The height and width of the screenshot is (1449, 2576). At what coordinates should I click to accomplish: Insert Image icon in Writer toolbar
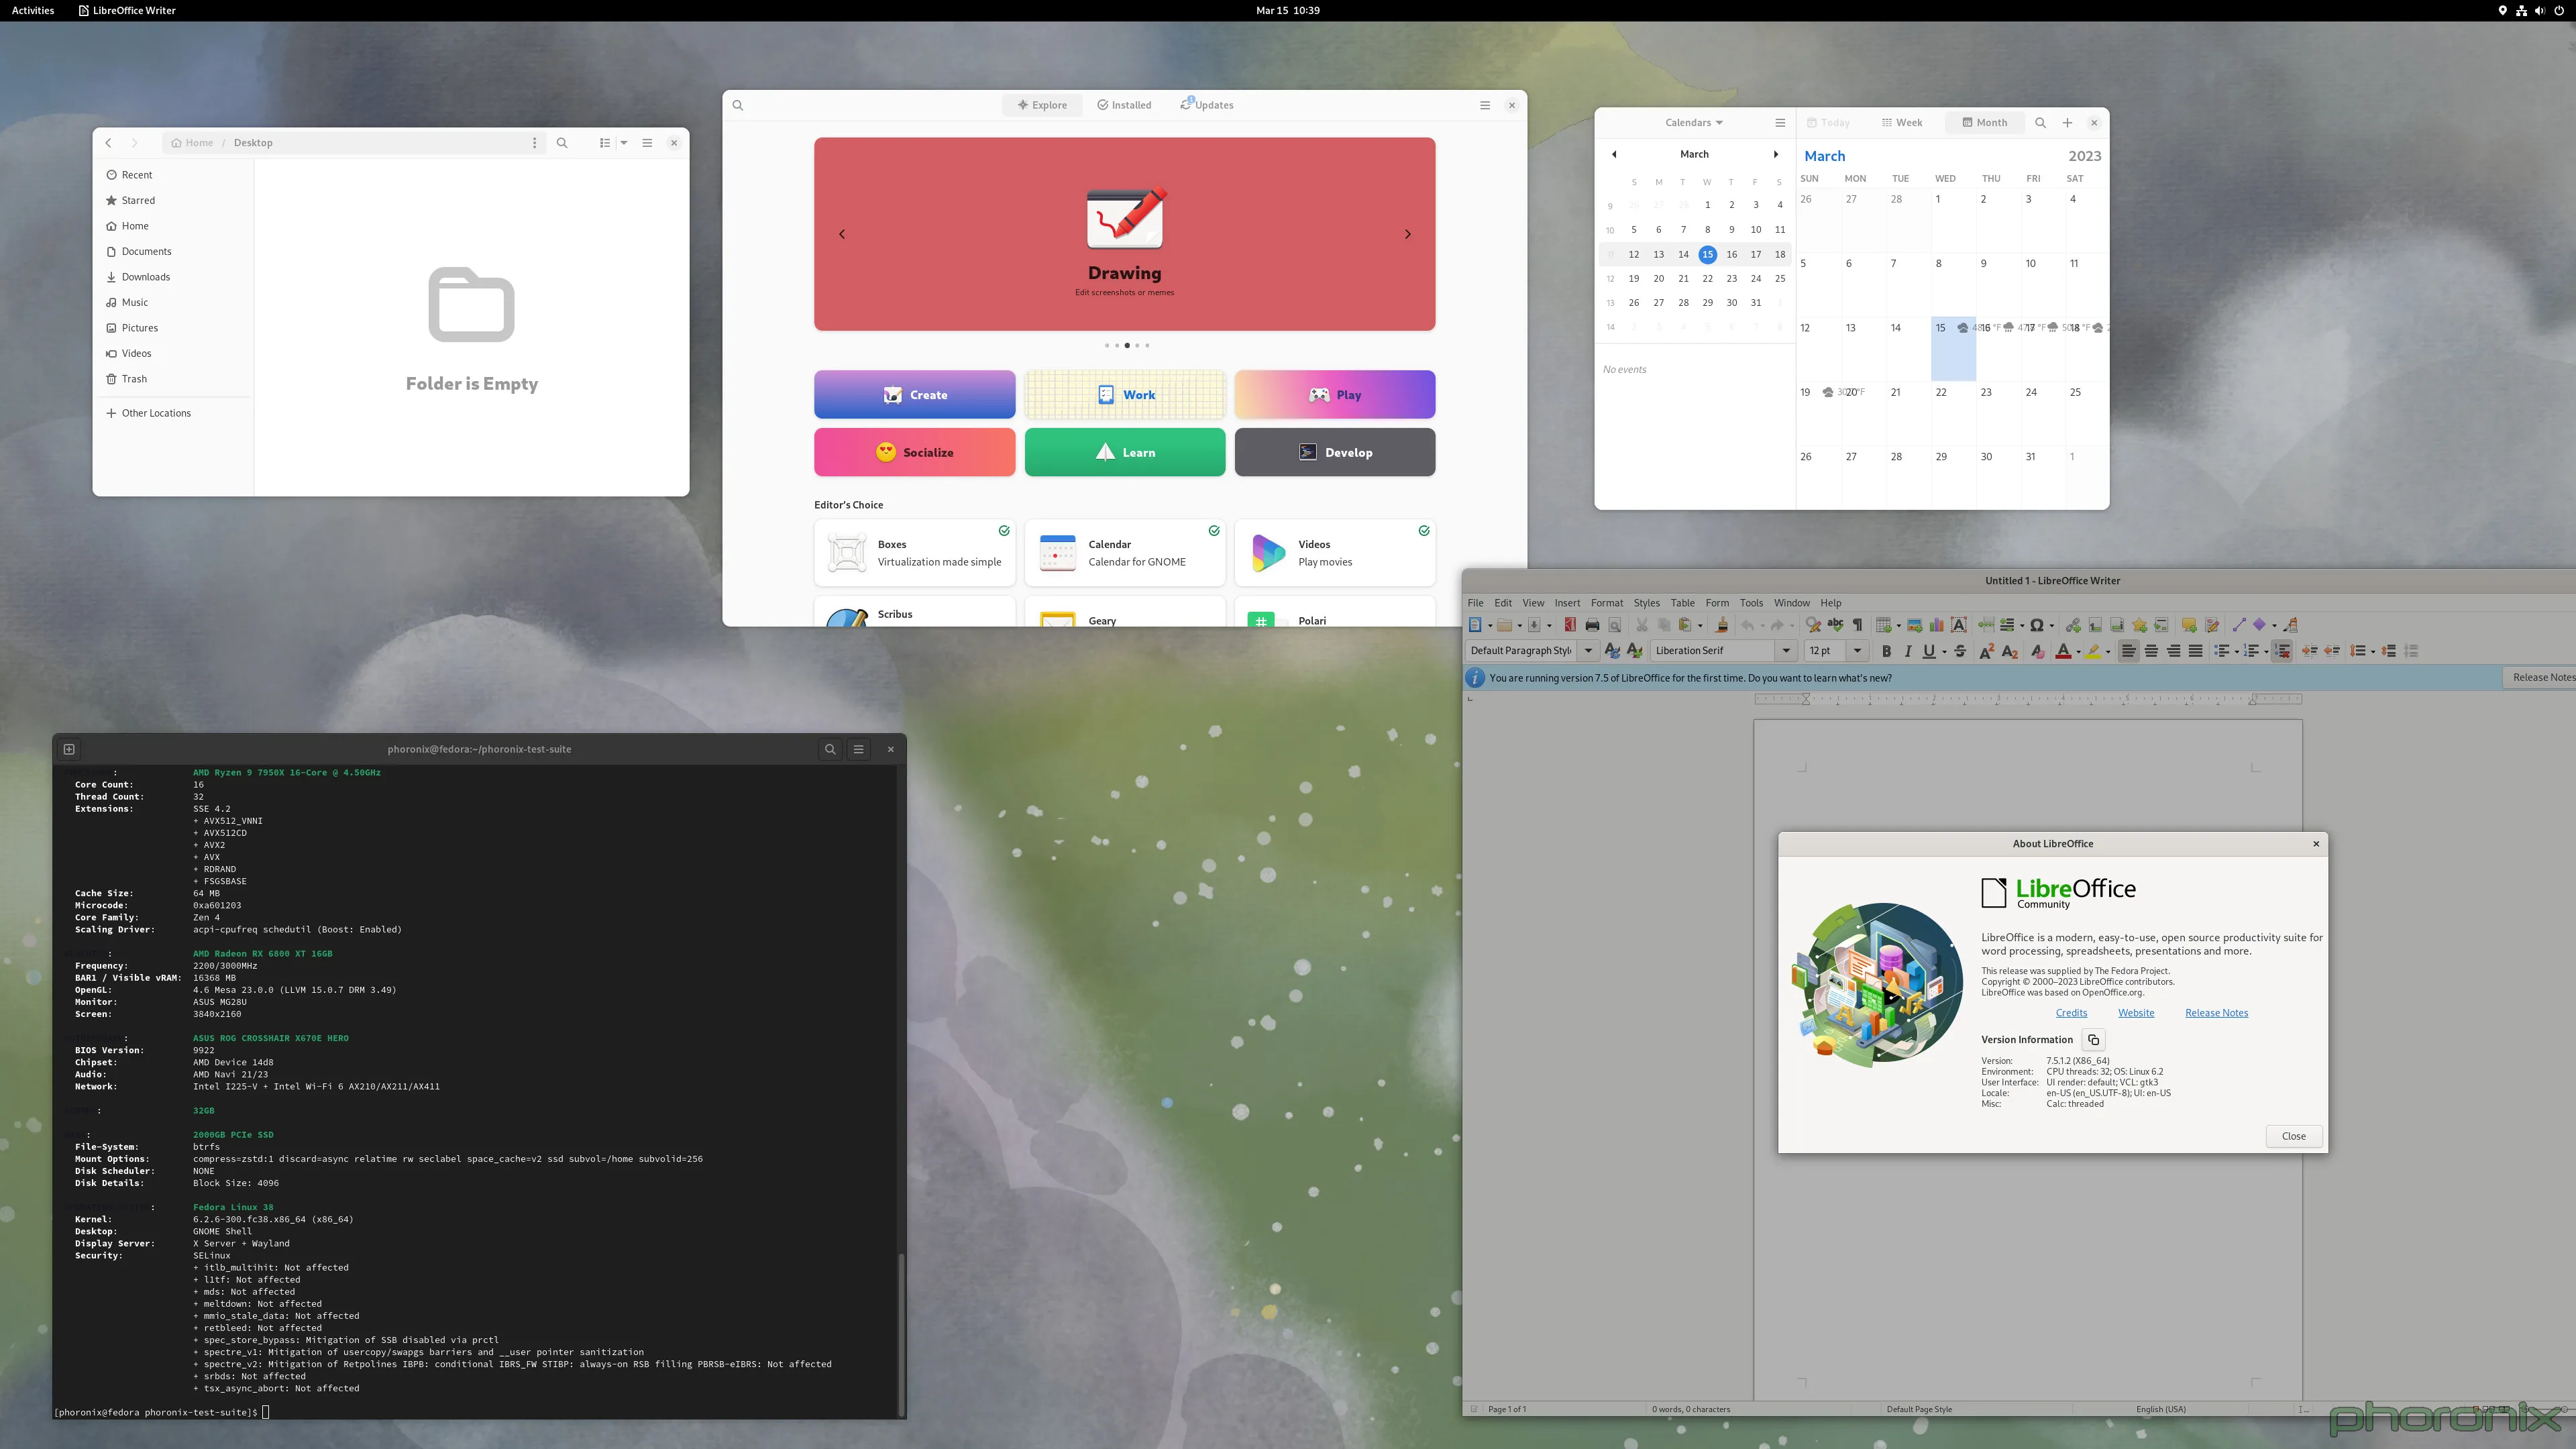click(1915, 625)
